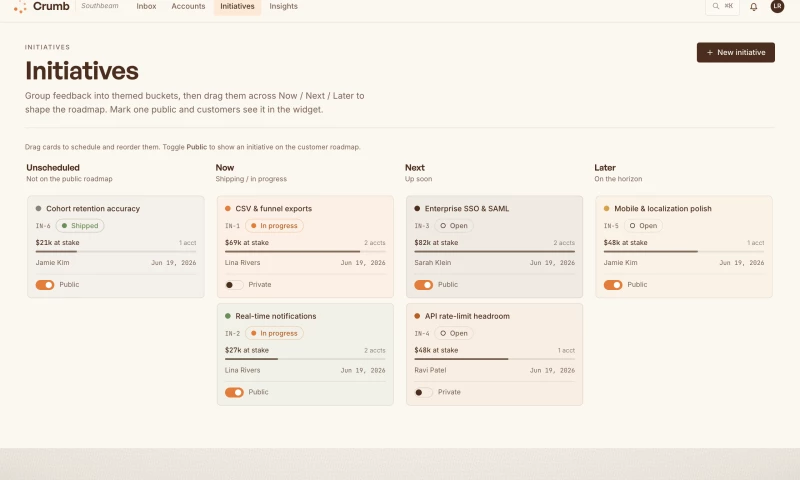
Task: Go to the Inbox tab
Action: (146, 6)
